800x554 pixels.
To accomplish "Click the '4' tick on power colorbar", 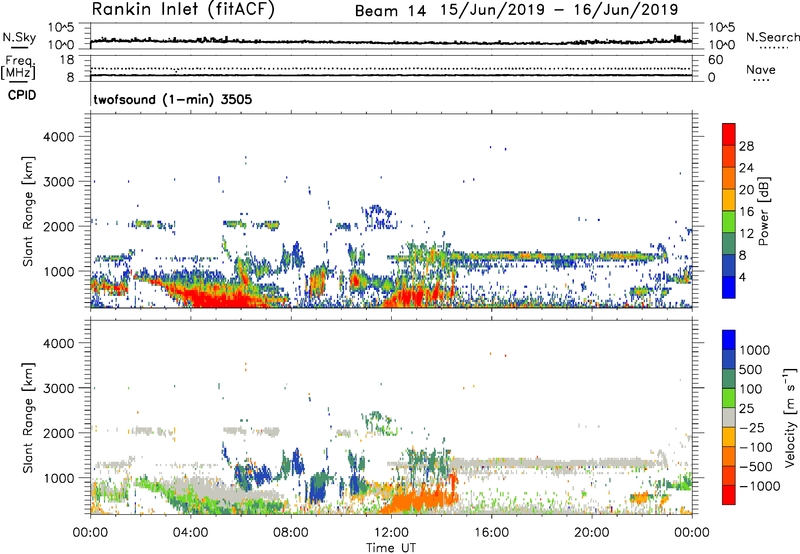I will click(742, 278).
